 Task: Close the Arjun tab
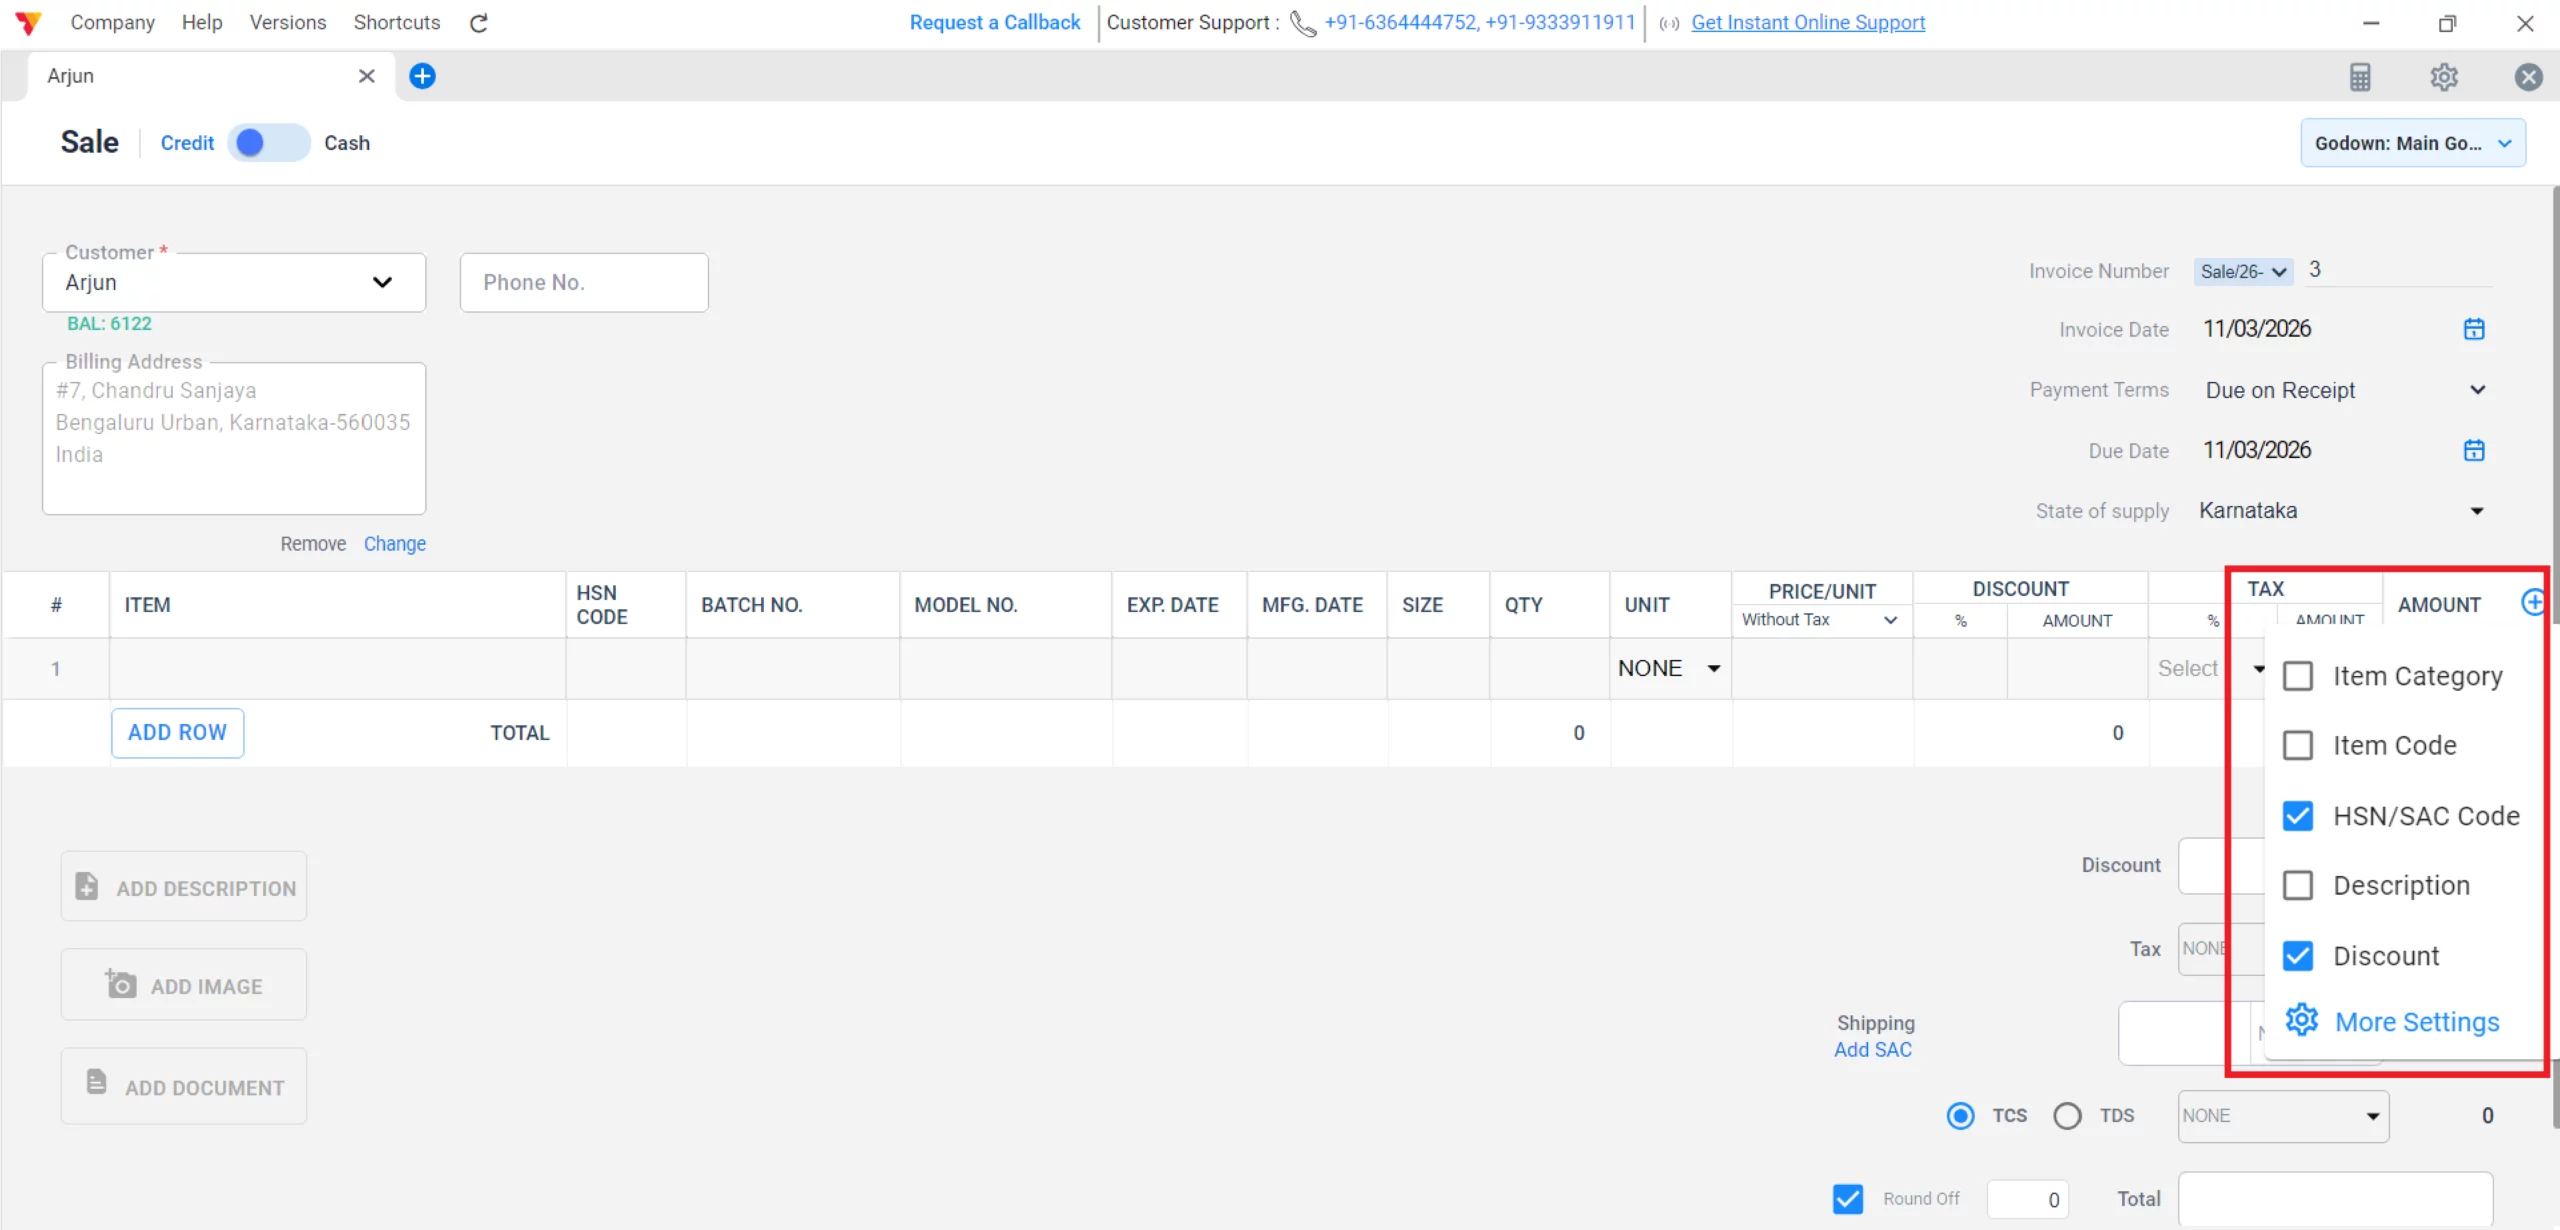(367, 76)
